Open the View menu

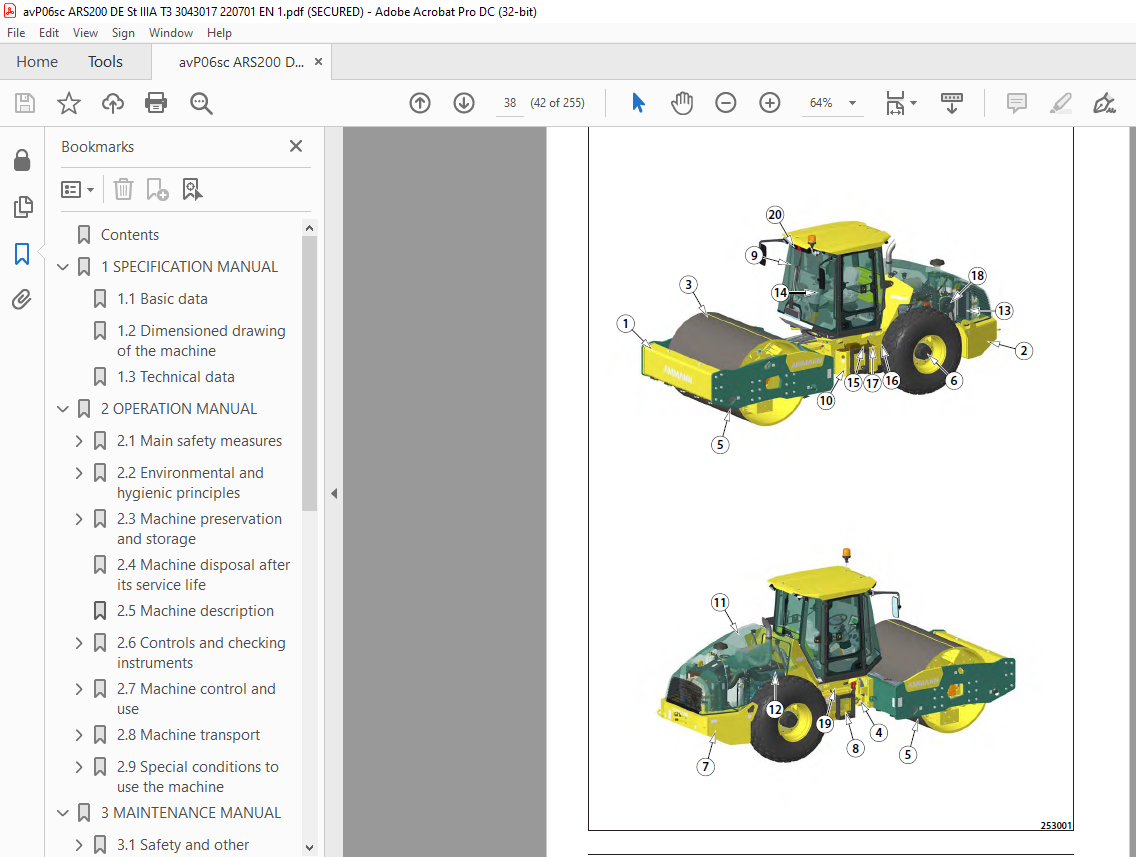point(85,33)
